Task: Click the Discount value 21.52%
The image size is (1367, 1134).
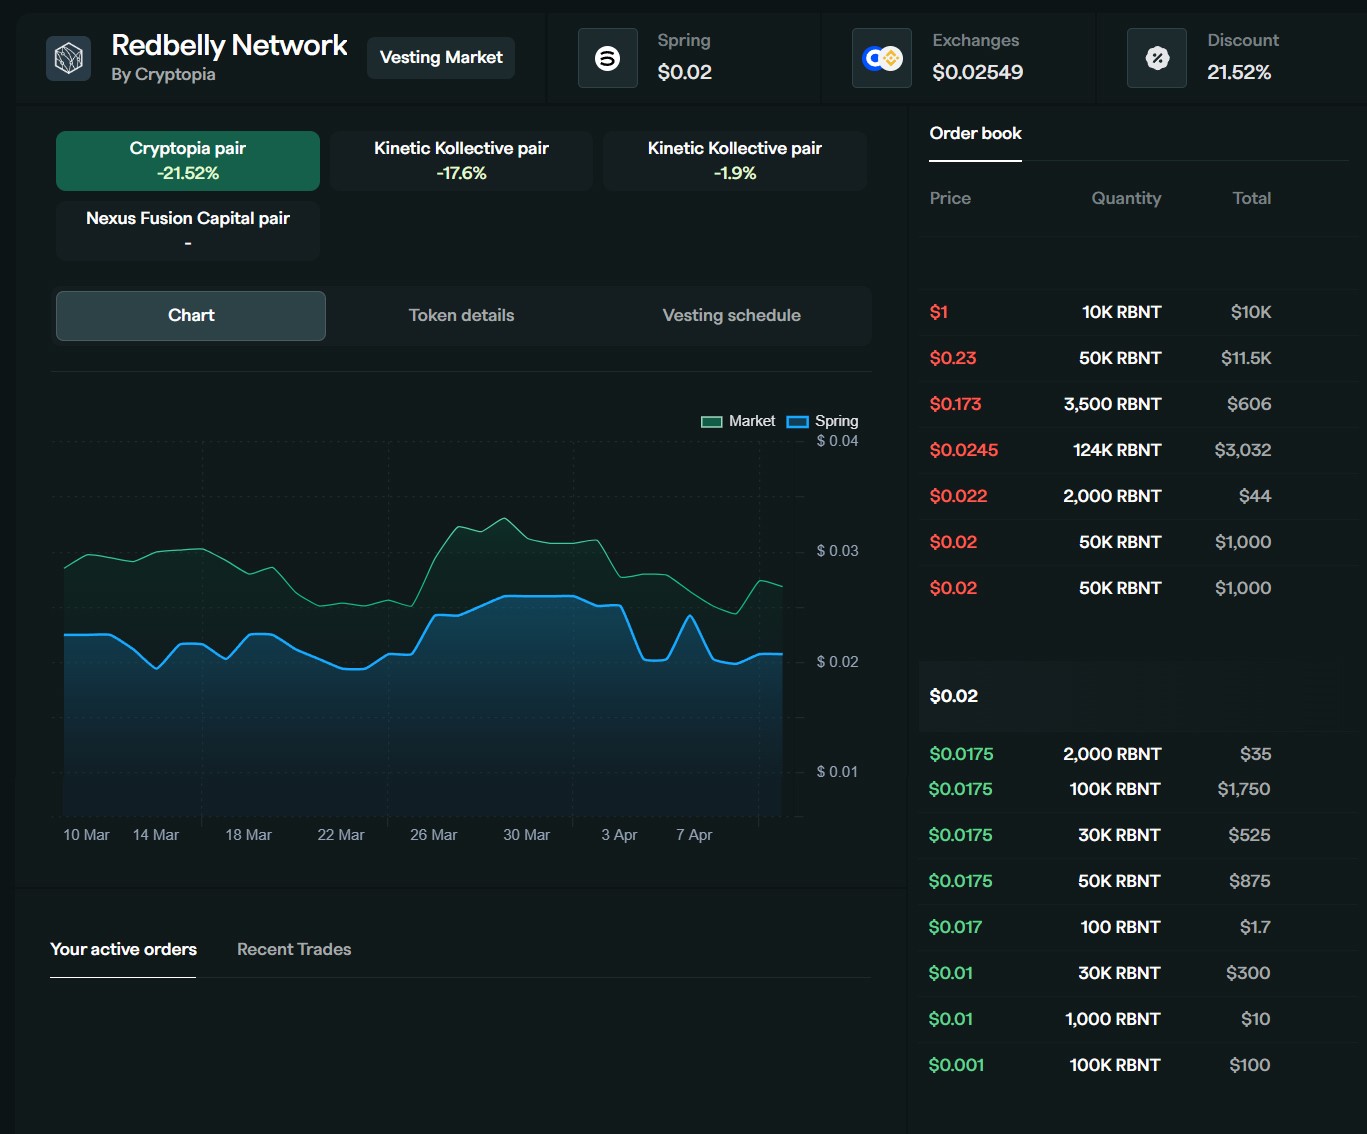Action: tap(1239, 72)
